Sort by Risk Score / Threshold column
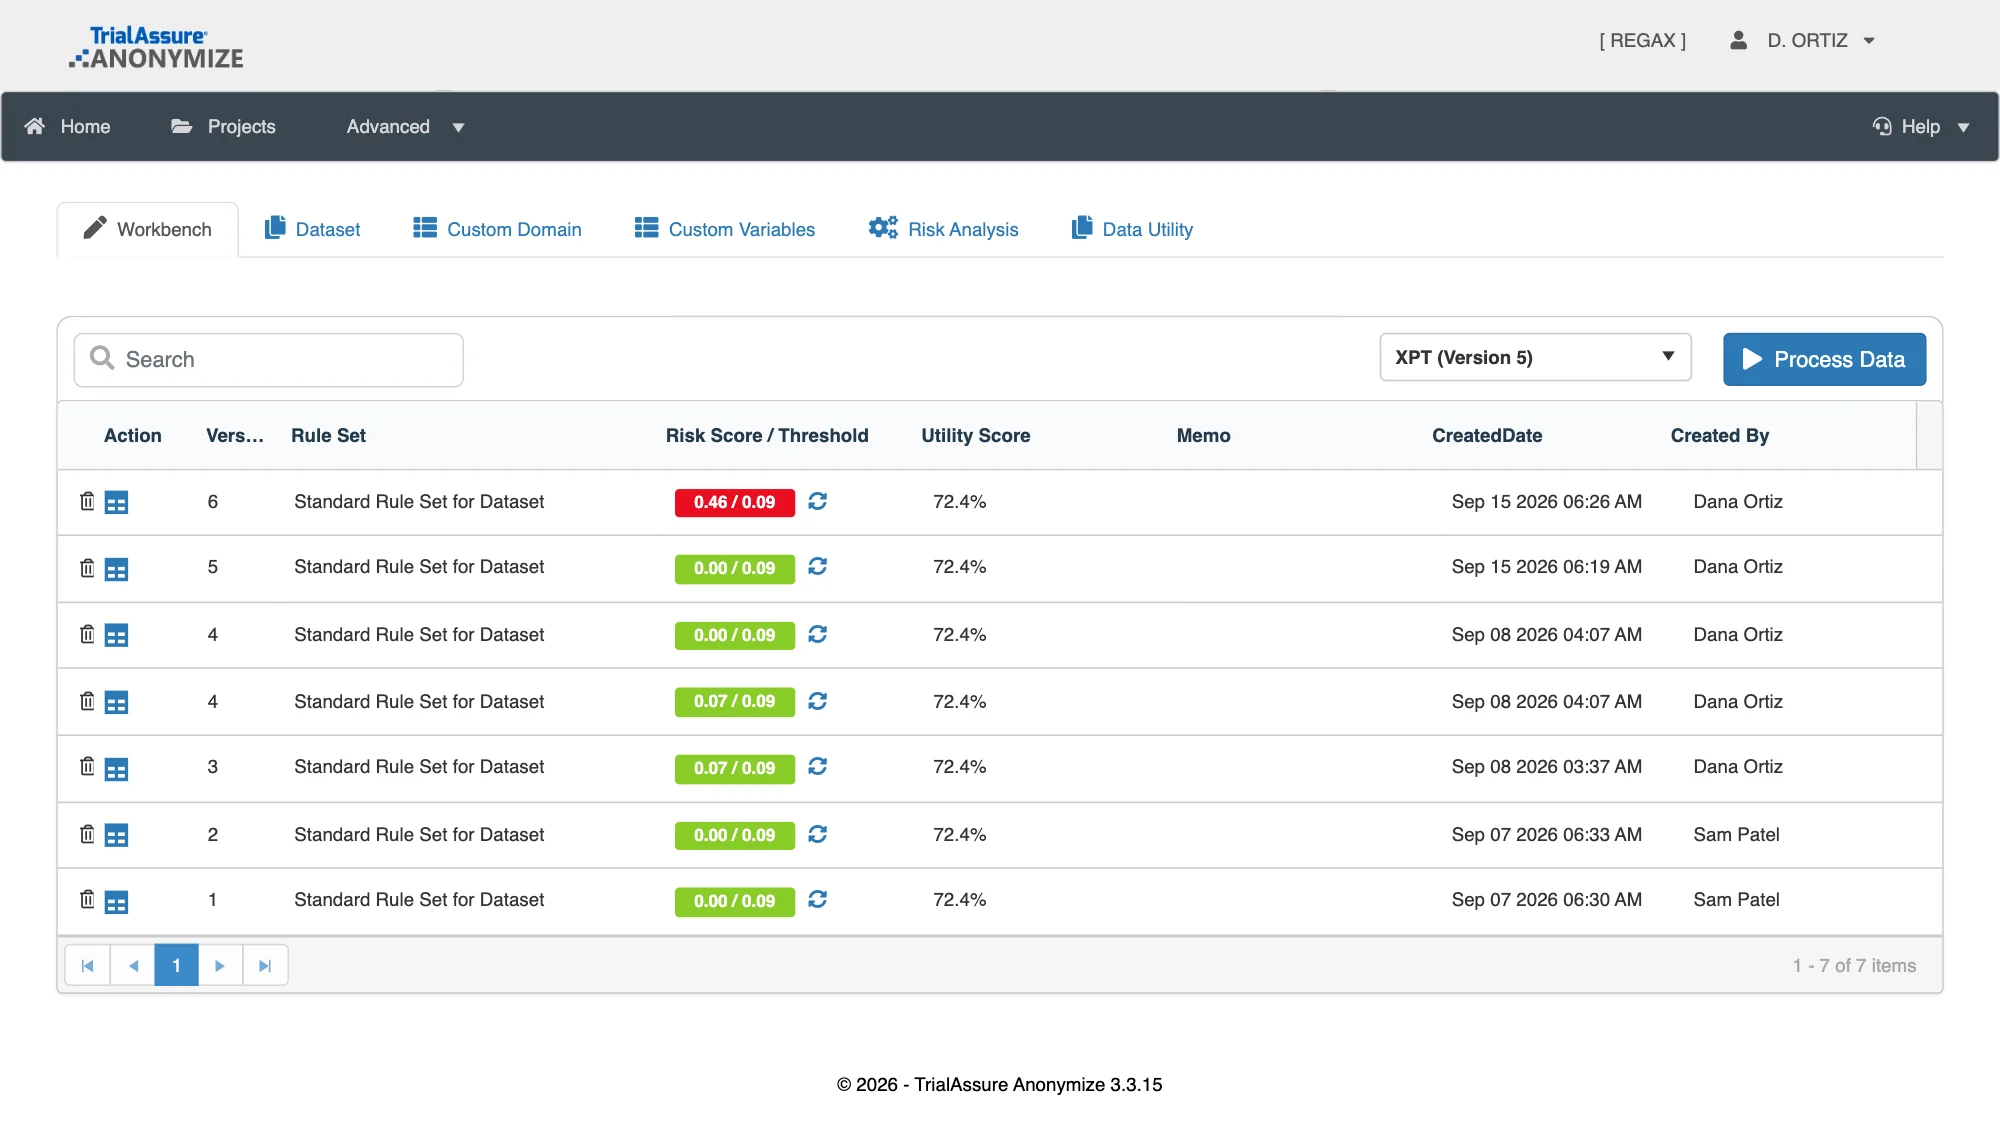The image size is (2000, 1125). [767, 436]
